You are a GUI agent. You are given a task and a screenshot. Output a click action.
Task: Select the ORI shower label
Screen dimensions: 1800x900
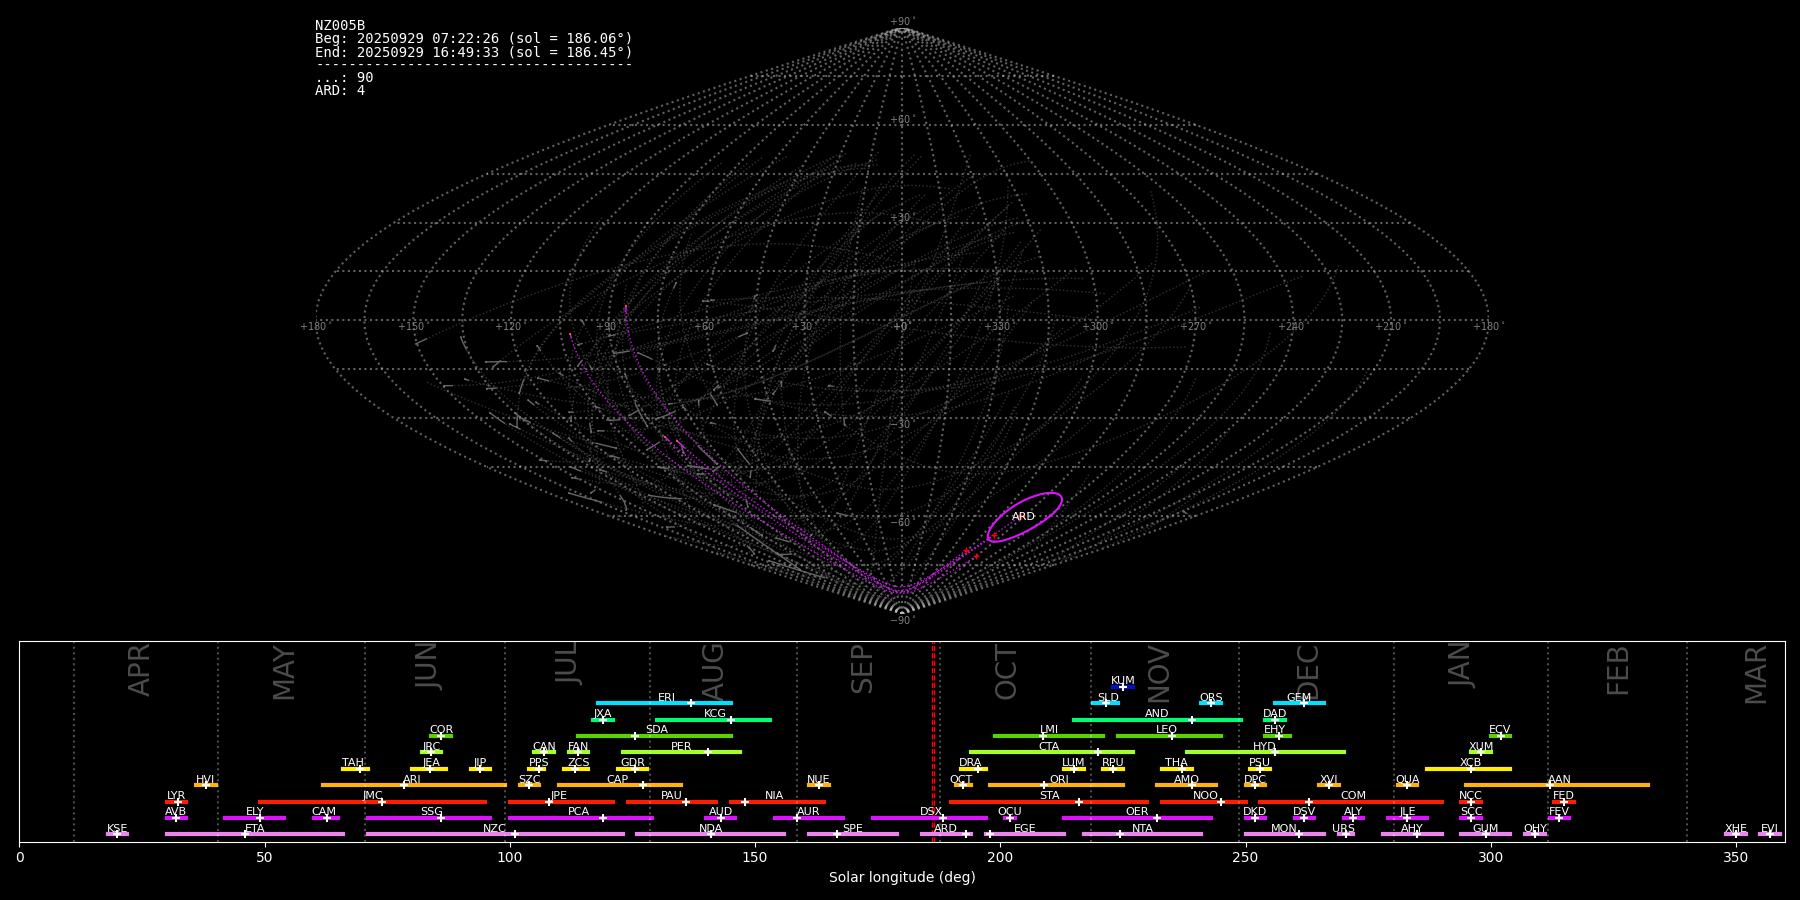point(1059,779)
